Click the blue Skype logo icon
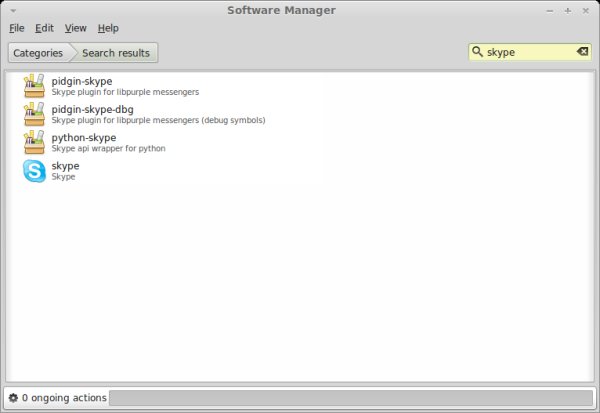 tap(34, 172)
